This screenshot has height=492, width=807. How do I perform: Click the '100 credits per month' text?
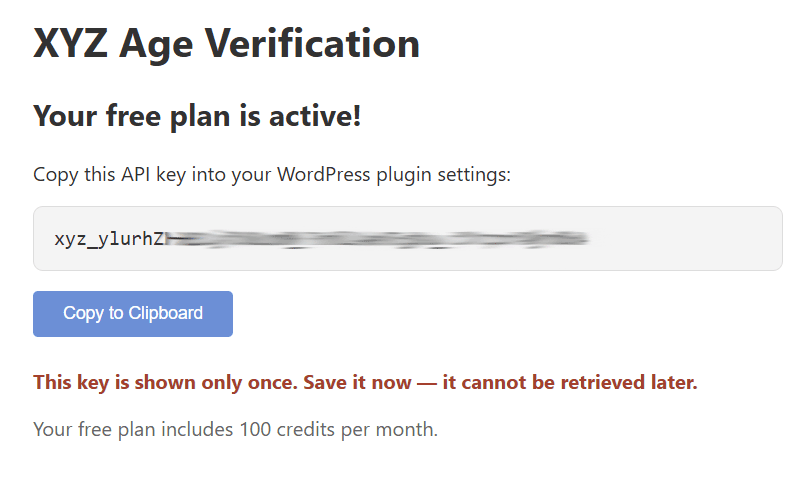(339, 430)
